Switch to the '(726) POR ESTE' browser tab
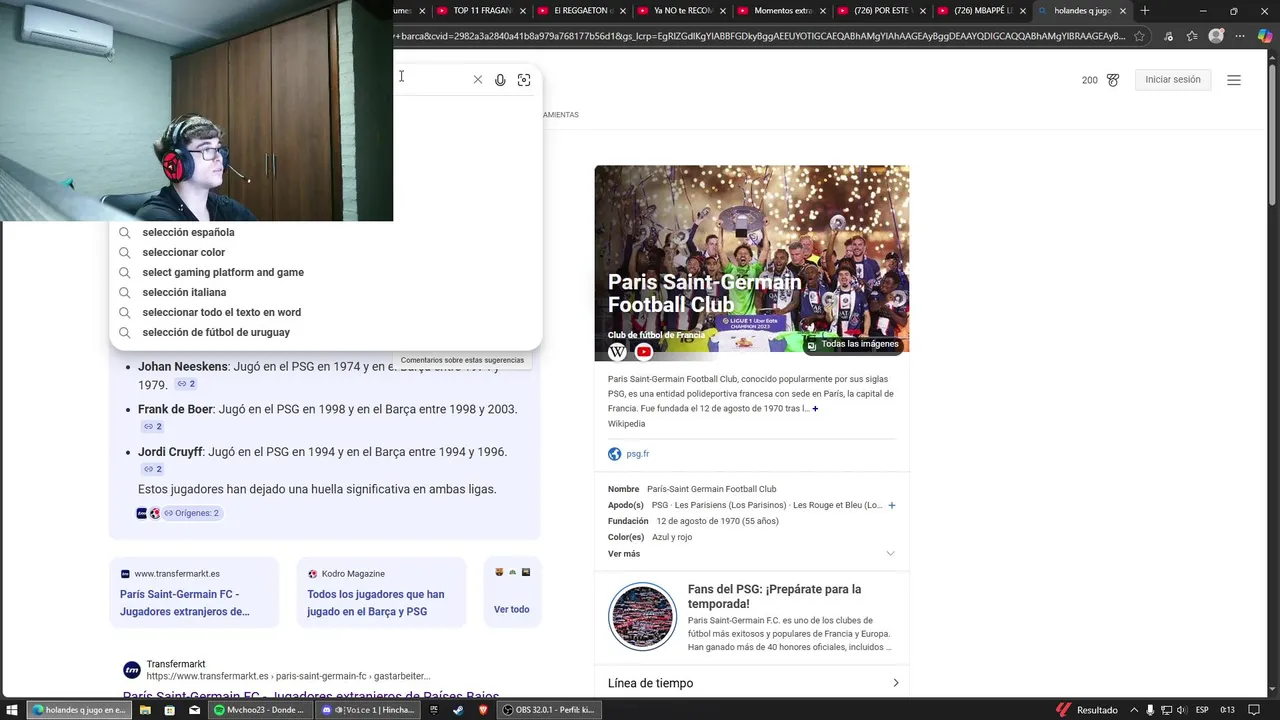The width and height of the screenshot is (1280, 720). [883, 11]
